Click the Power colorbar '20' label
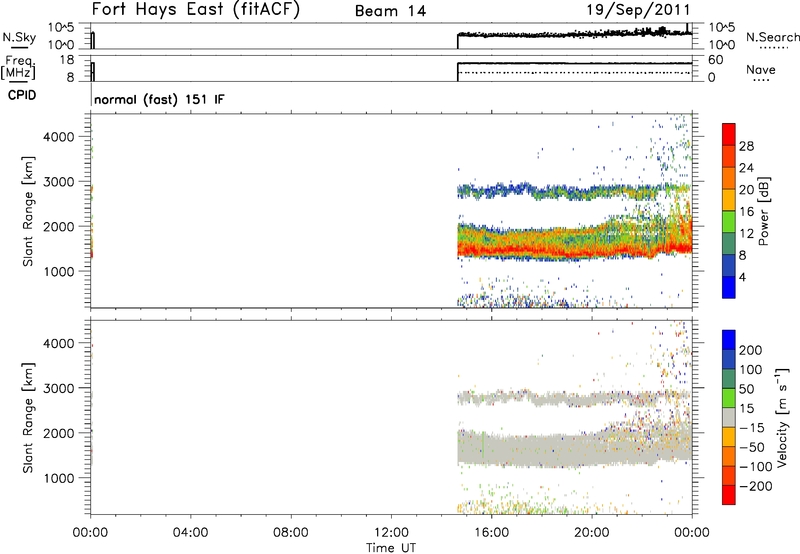800x554 pixels. (746, 190)
